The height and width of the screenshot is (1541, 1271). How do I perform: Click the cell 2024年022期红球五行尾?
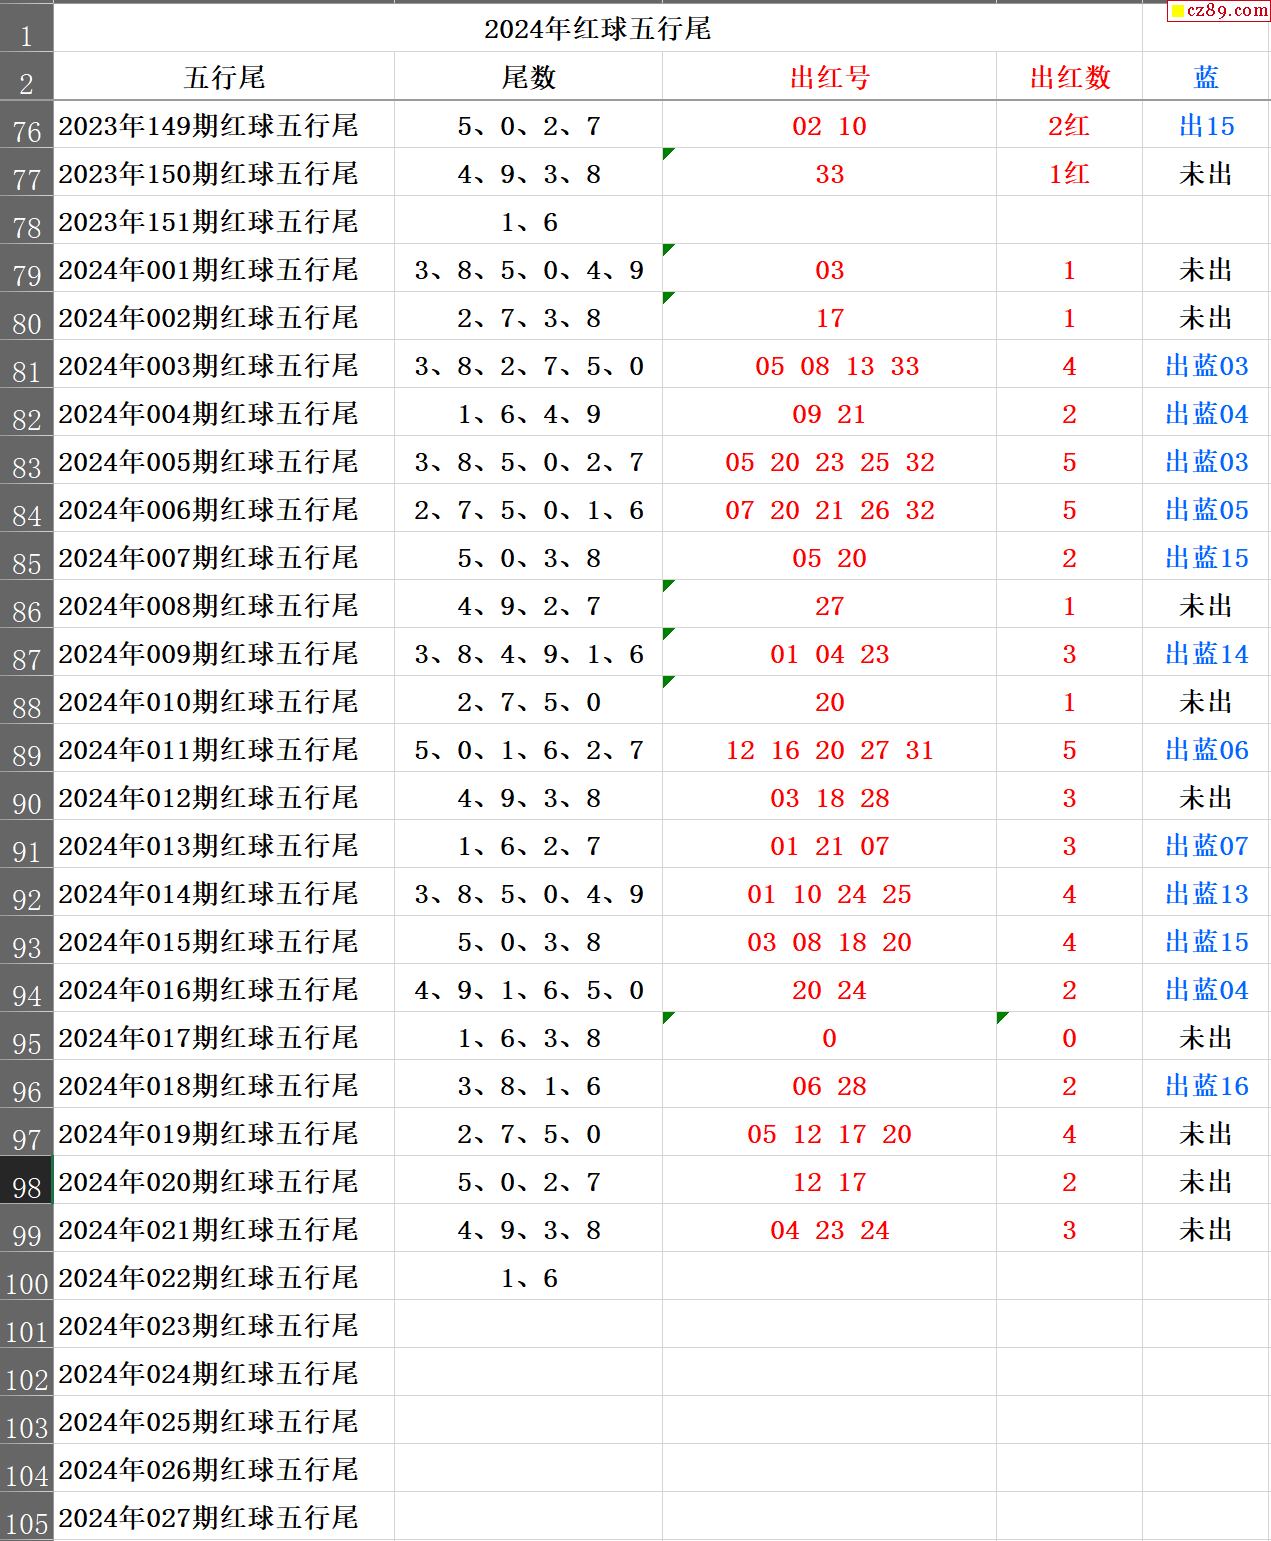(x=223, y=1278)
